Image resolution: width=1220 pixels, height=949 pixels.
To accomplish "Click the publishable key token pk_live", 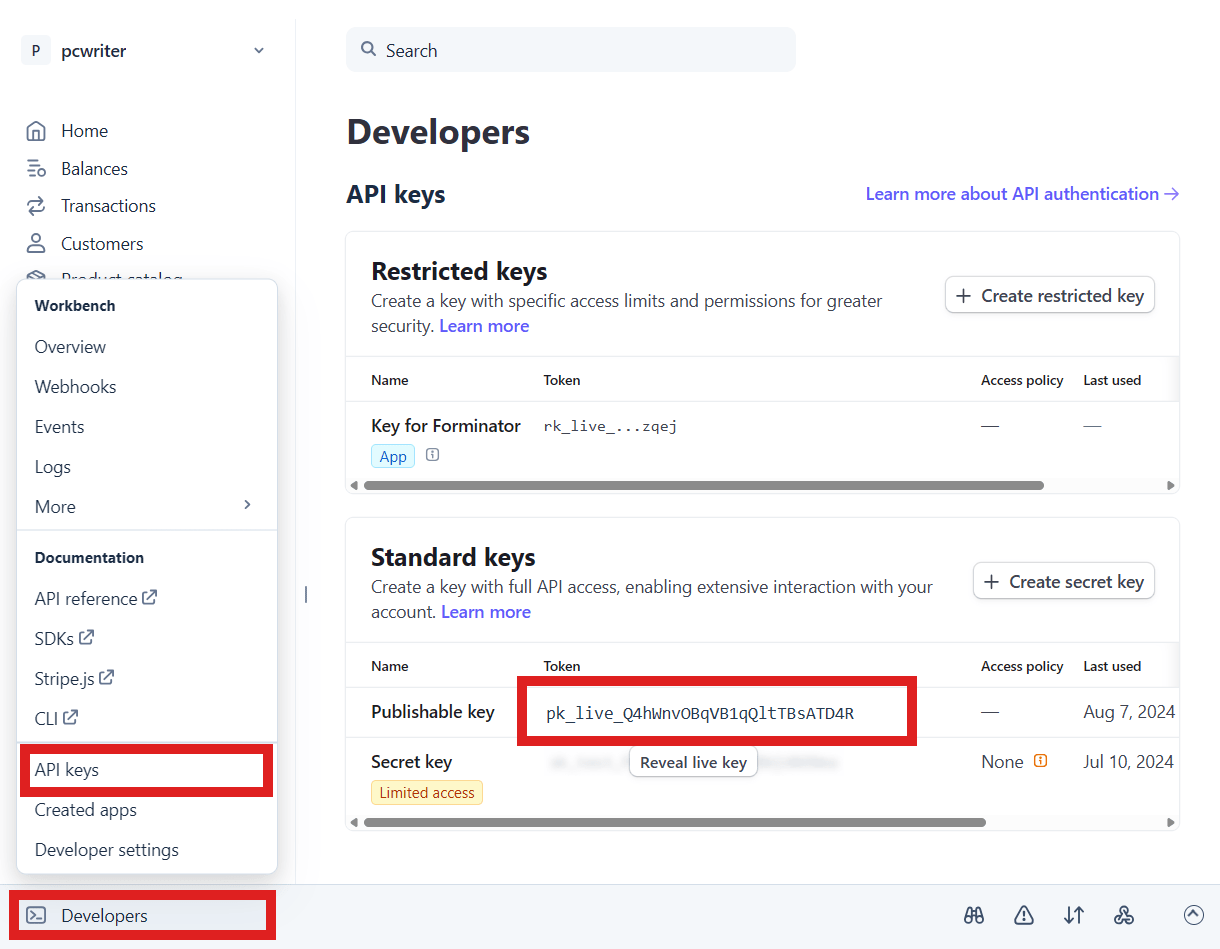I will pos(700,713).
